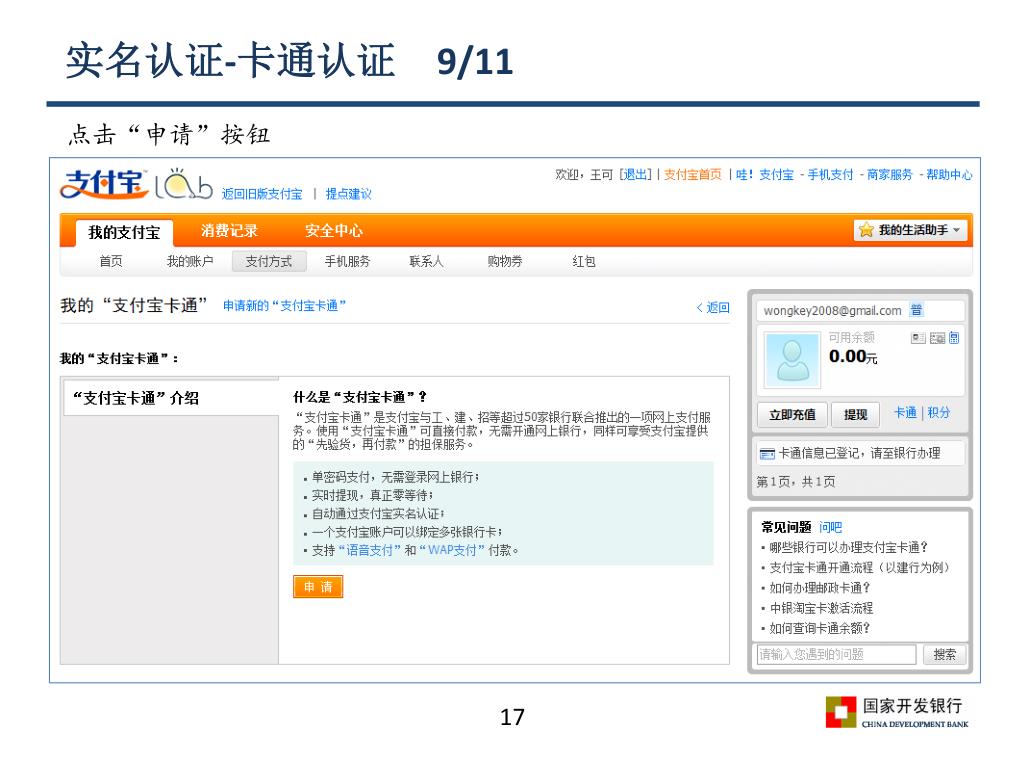
Task: Select the 我的支付宝 tab
Action: [124, 232]
